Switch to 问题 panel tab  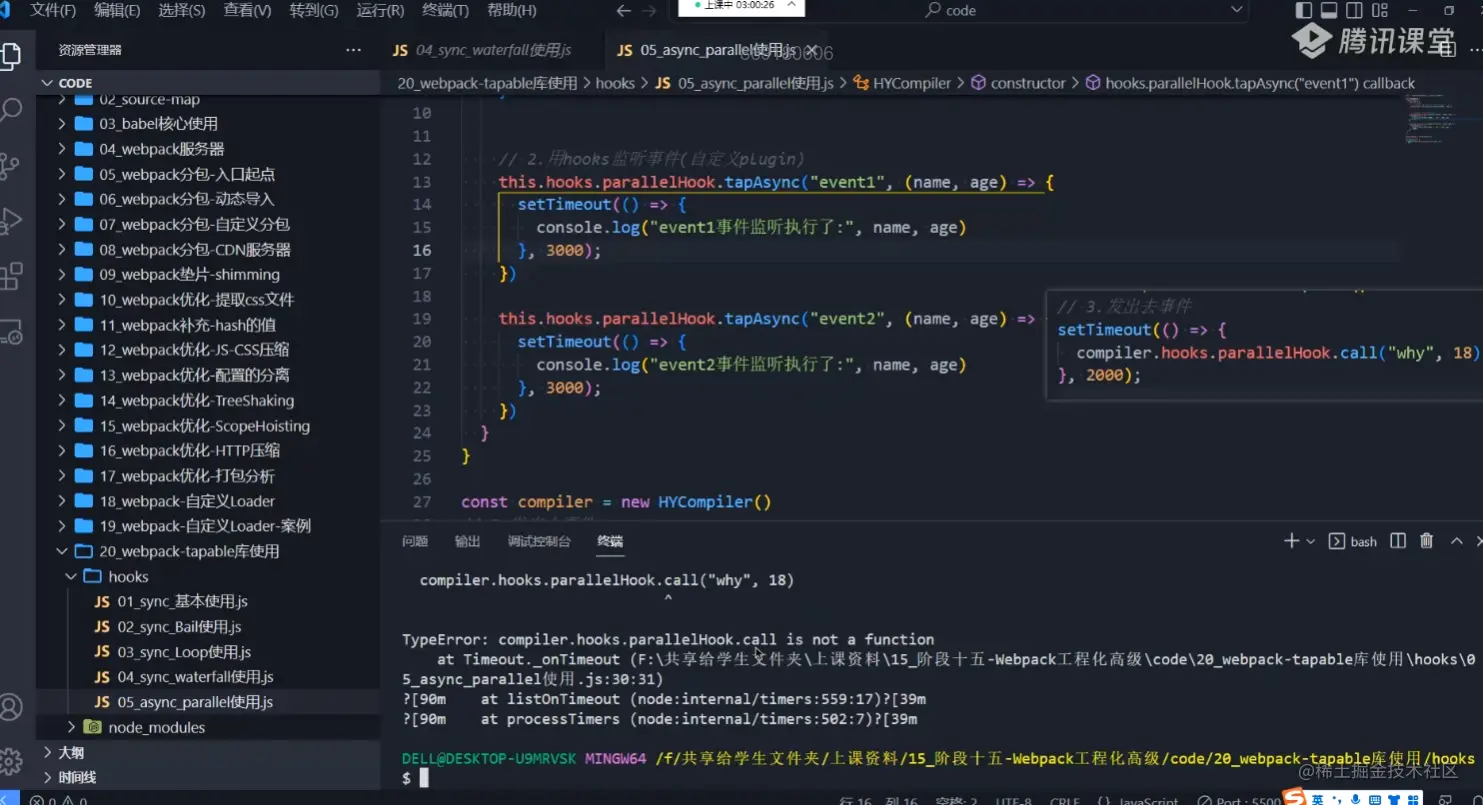click(x=415, y=541)
